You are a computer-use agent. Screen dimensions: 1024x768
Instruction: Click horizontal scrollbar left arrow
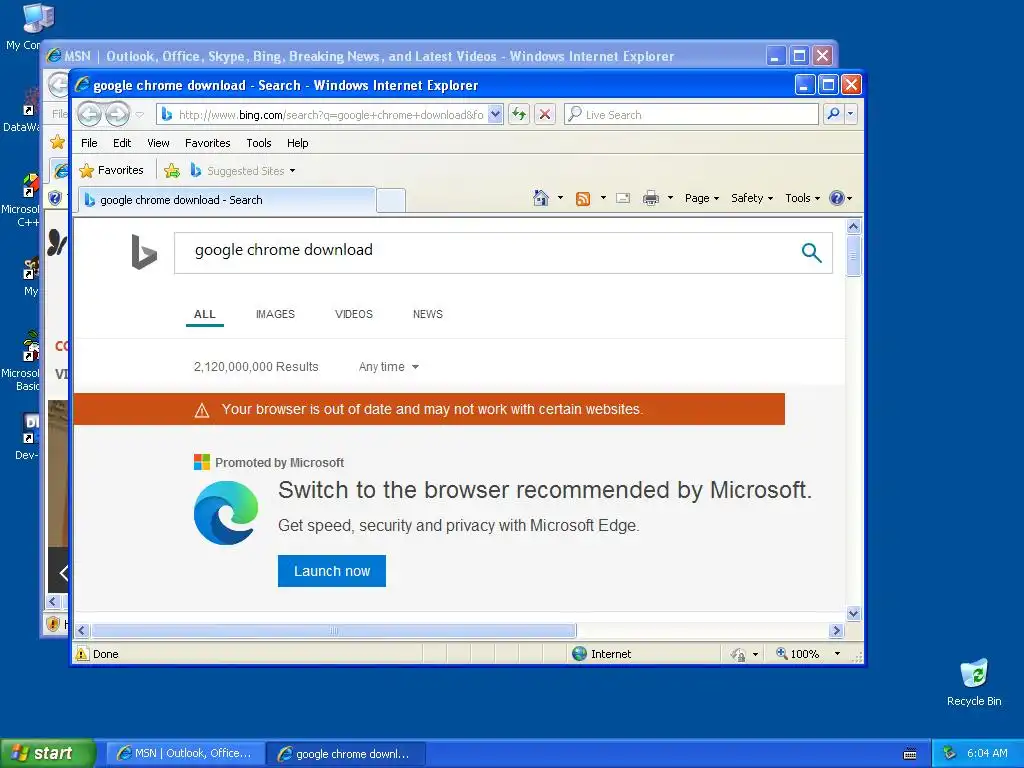pos(82,630)
